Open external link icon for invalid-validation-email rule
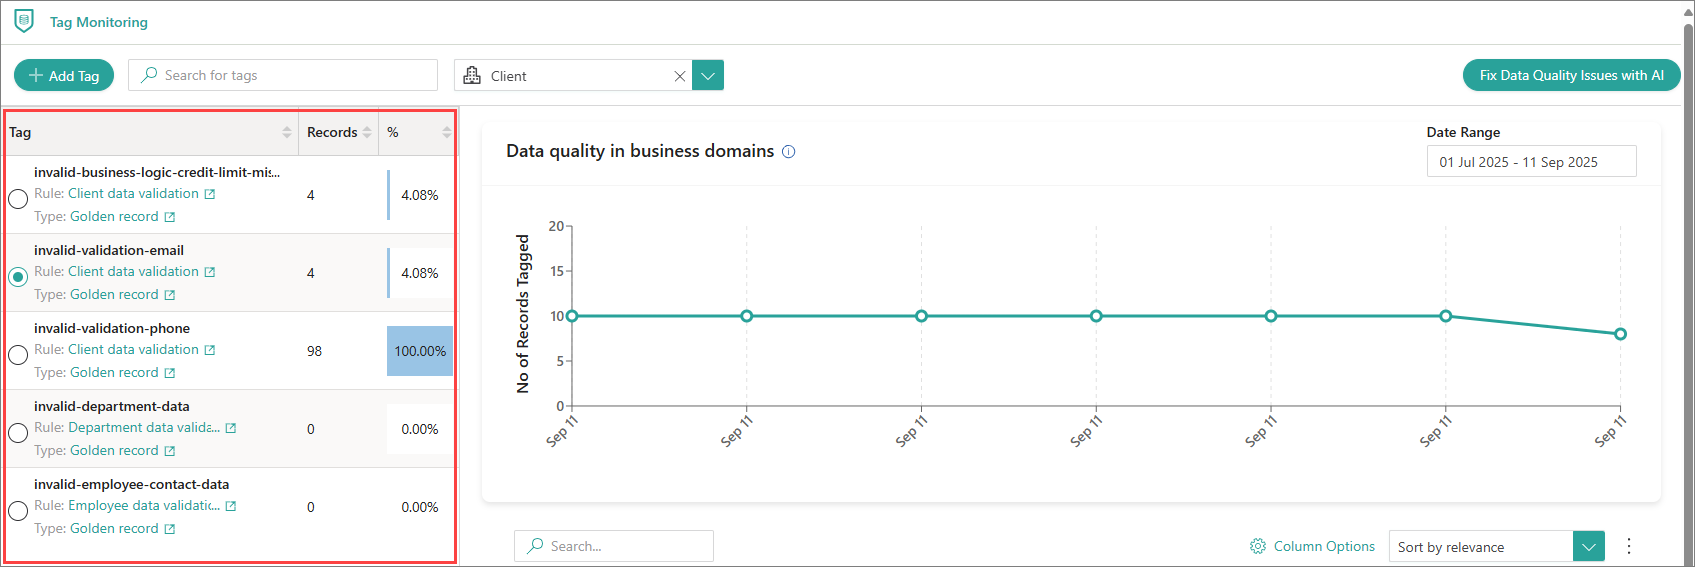The width and height of the screenshot is (1695, 567). tap(210, 272)
